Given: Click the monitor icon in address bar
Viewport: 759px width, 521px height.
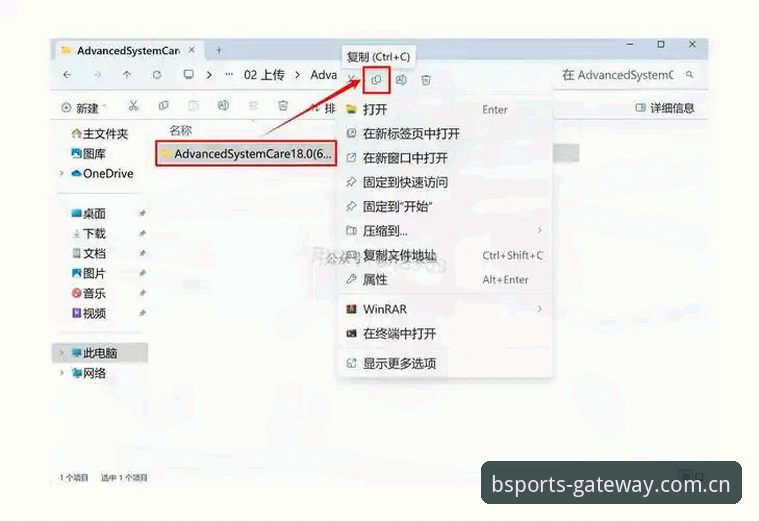Looking at the screenshot, I should [188, 75].
